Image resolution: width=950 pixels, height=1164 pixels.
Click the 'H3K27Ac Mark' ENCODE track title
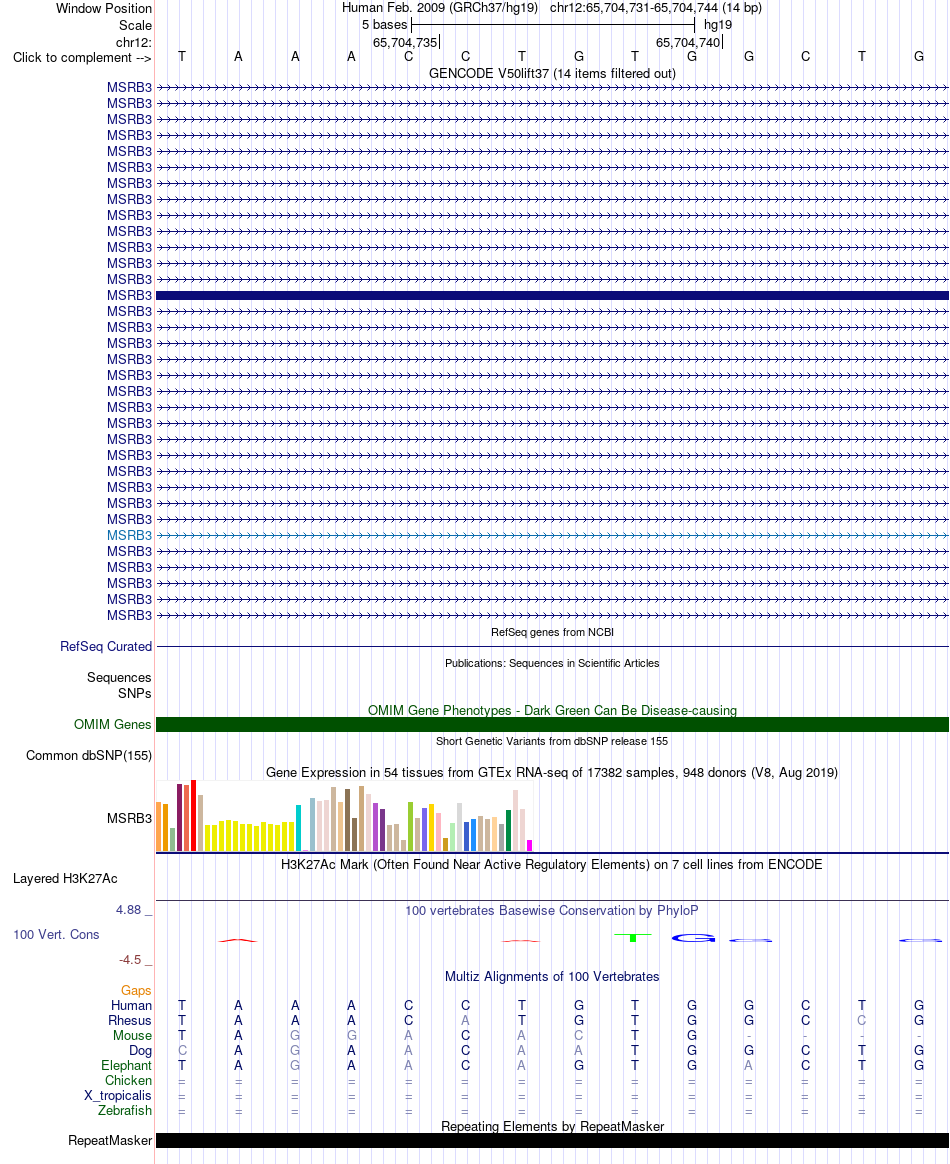pyautogui.click(x=552, y=865)
